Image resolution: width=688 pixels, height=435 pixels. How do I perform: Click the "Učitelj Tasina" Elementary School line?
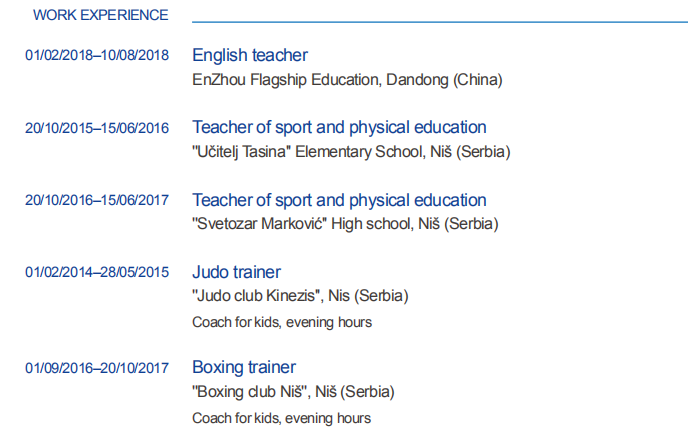pos(351,152)
